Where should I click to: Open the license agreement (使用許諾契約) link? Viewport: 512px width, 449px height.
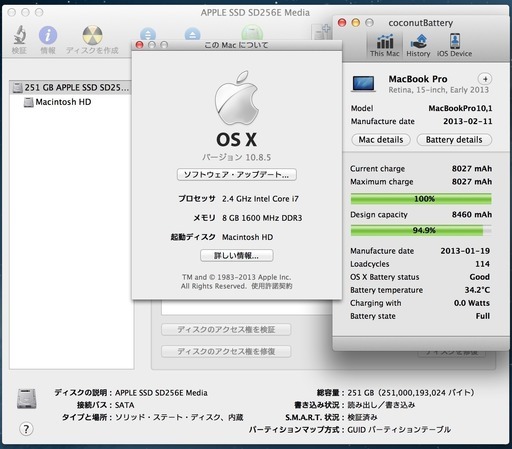point(272,286)
